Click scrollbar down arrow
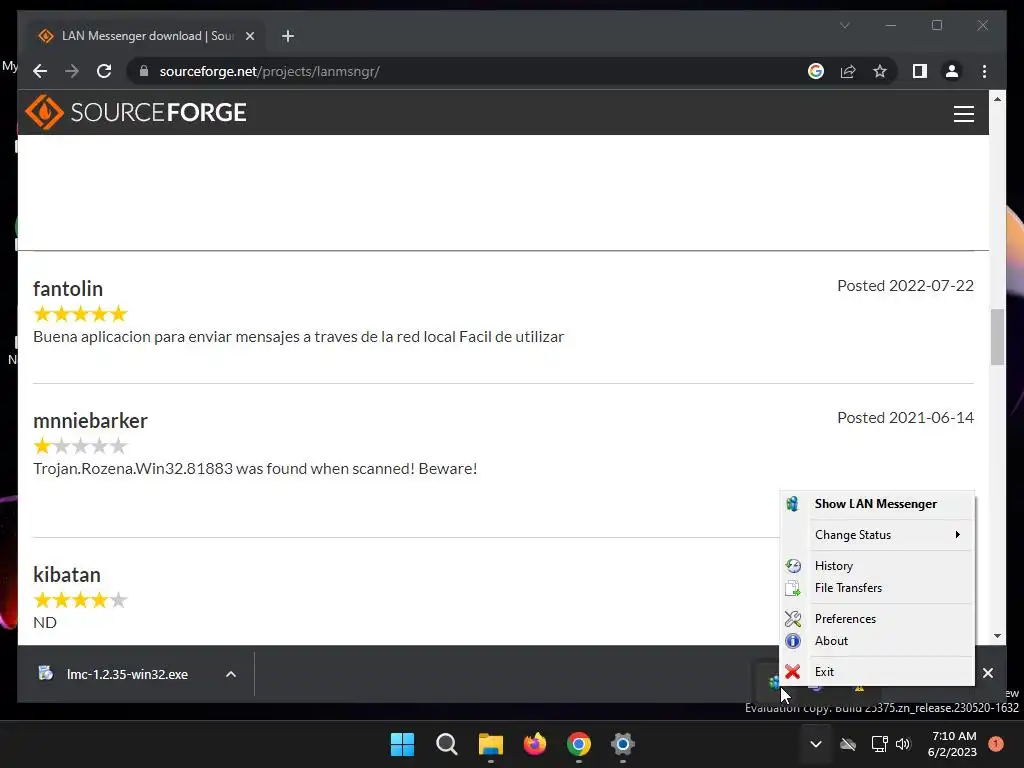 tap(997, 635)
